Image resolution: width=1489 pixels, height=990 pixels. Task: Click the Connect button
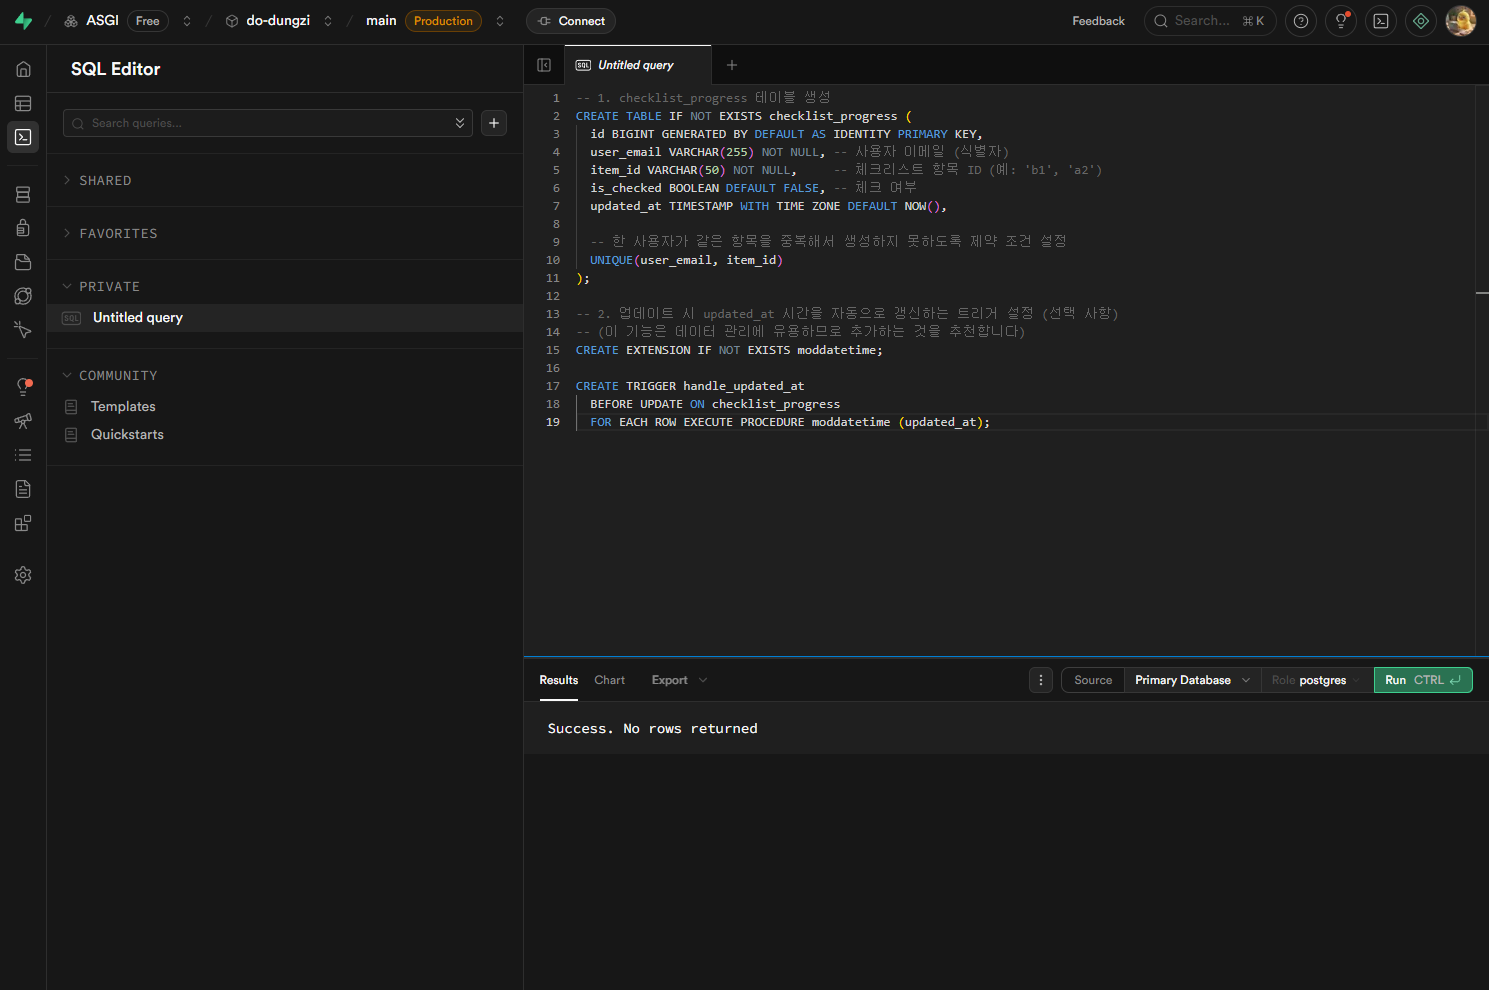(571, 21)
